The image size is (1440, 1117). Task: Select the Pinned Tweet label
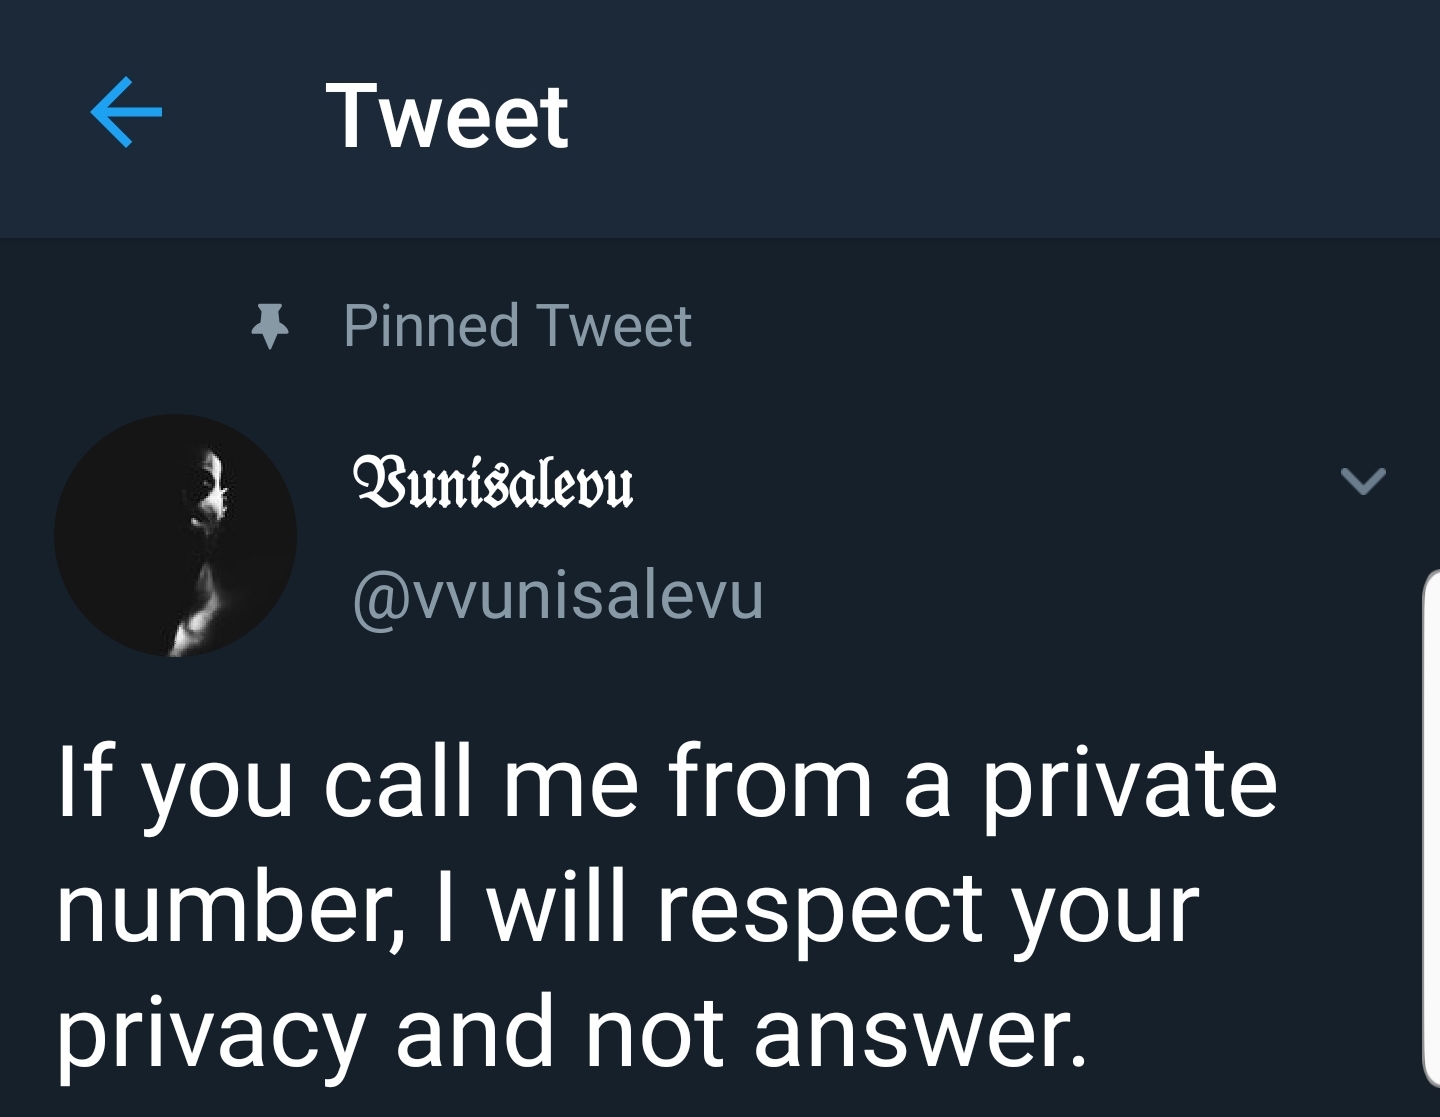[x=517, y=326]
